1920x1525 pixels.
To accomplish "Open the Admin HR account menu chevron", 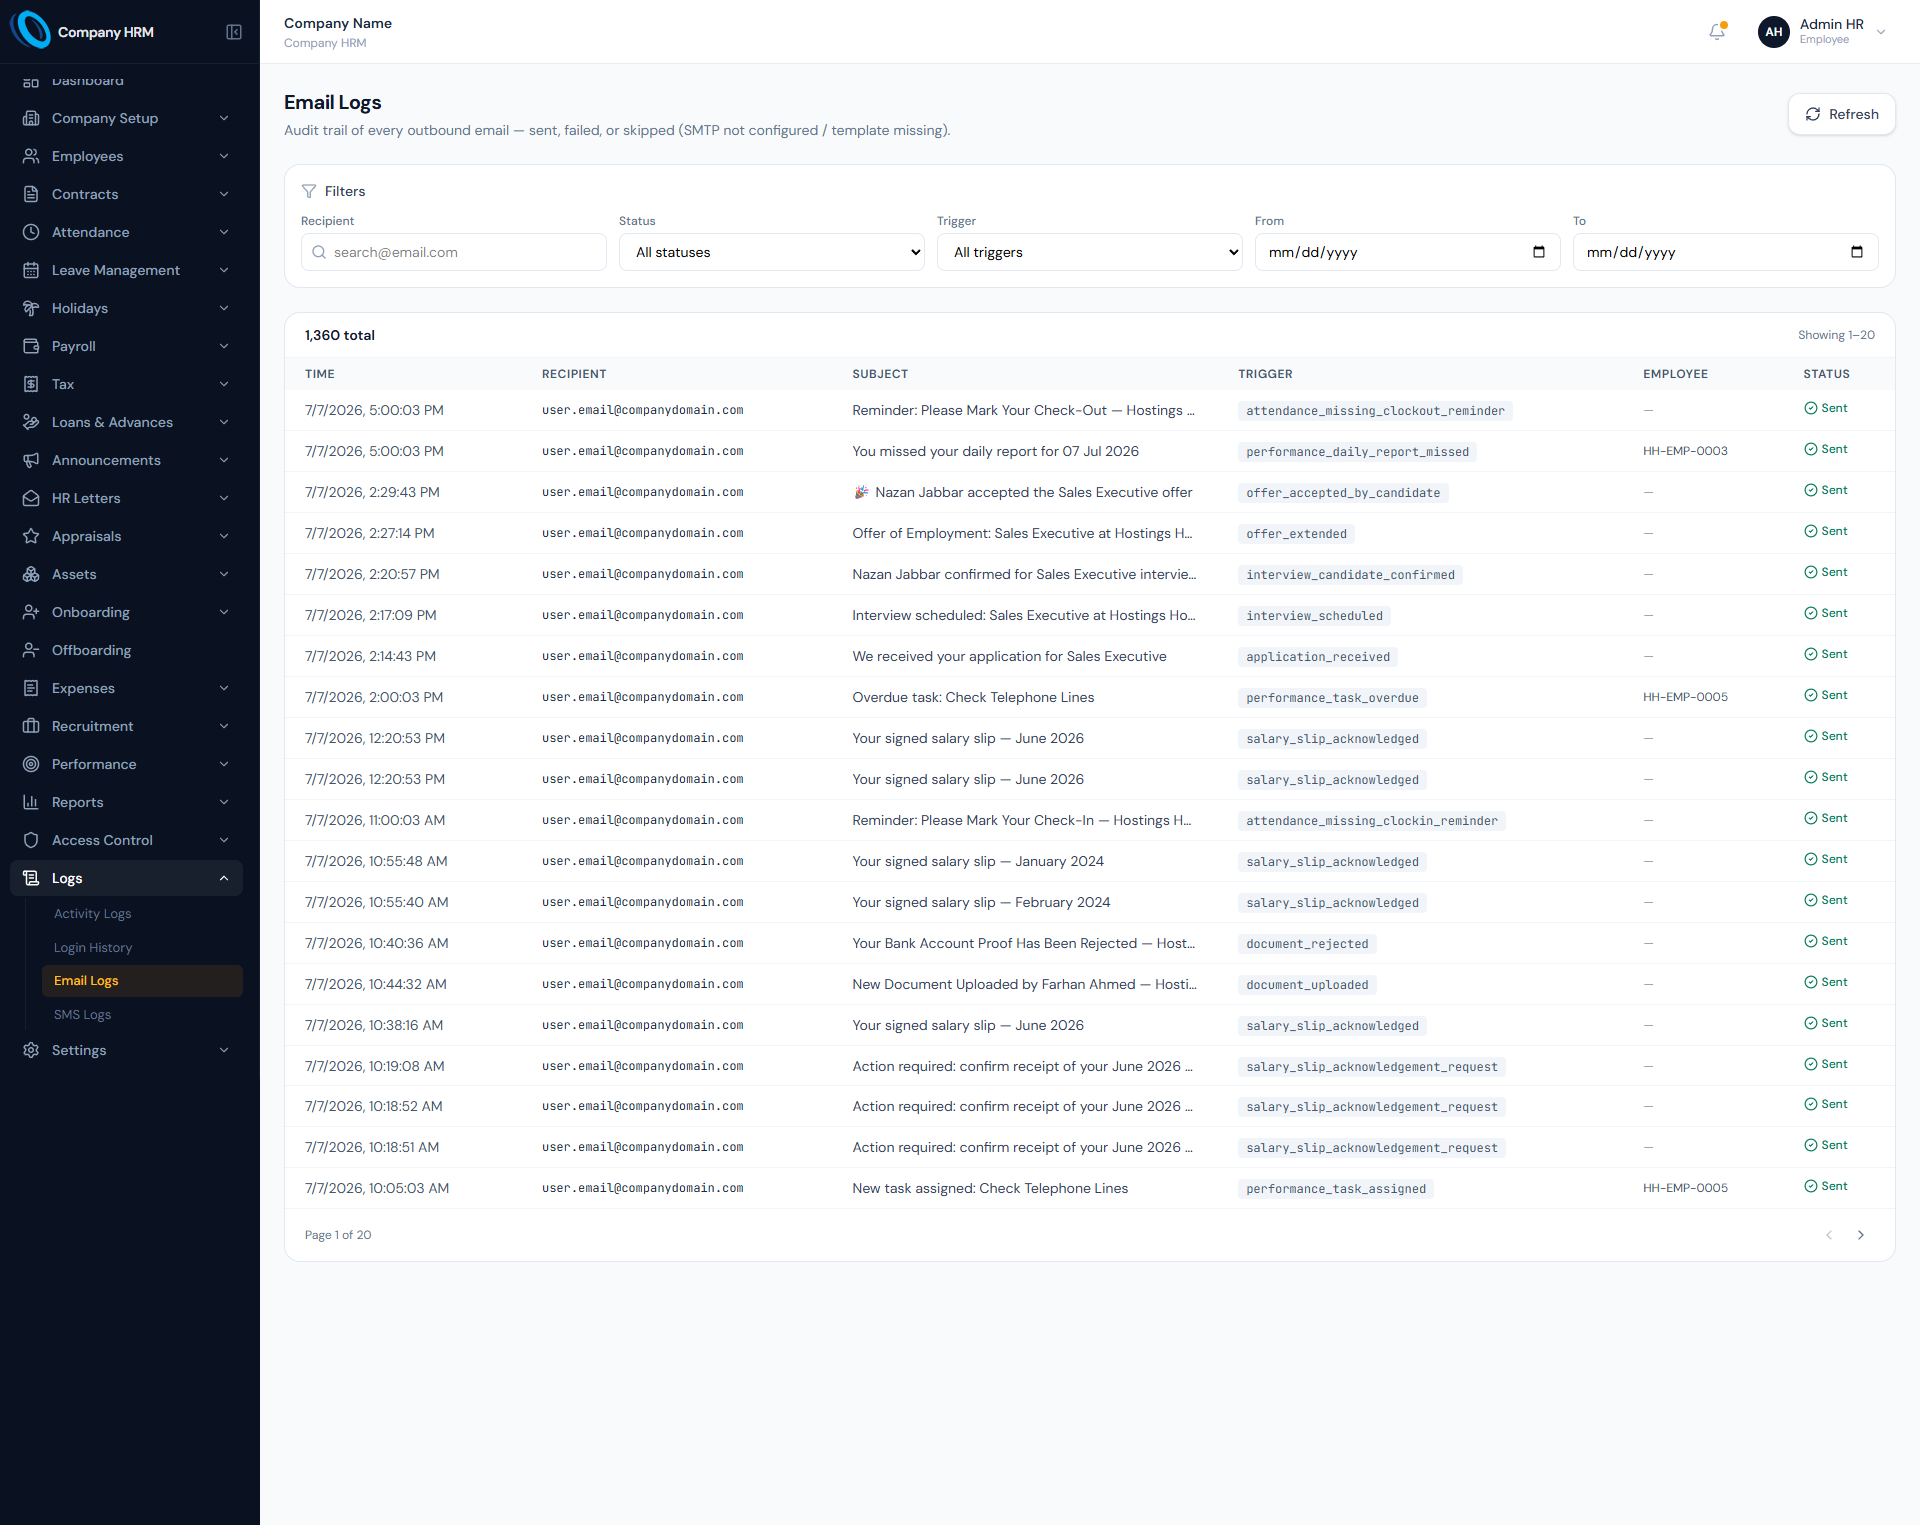I will click(x=1881, y=32).
